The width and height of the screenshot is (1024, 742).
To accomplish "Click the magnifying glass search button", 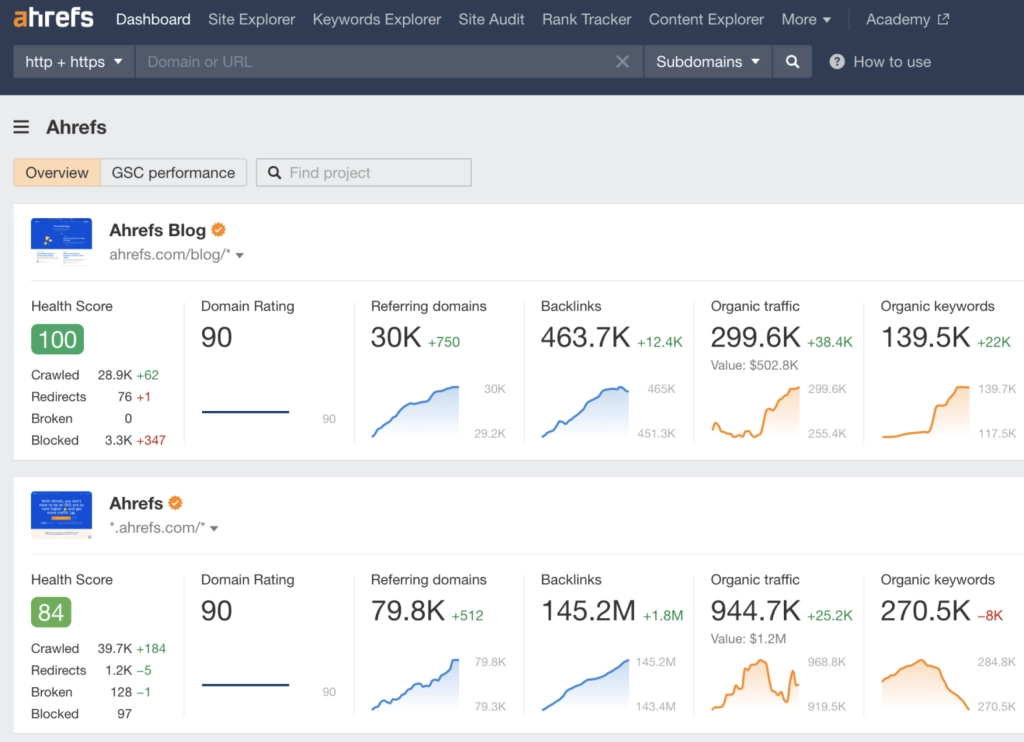I will [792, 62].
